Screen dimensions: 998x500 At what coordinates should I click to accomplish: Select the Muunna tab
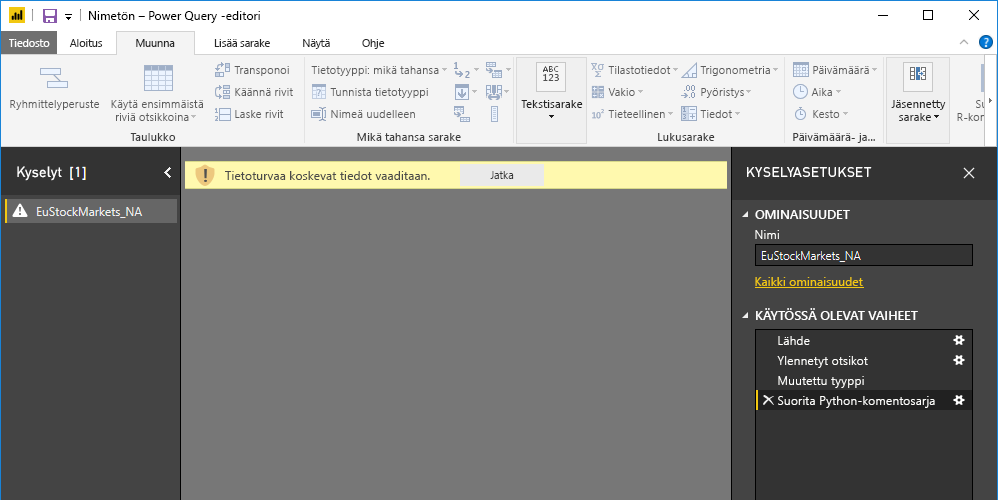pos(155,43)
